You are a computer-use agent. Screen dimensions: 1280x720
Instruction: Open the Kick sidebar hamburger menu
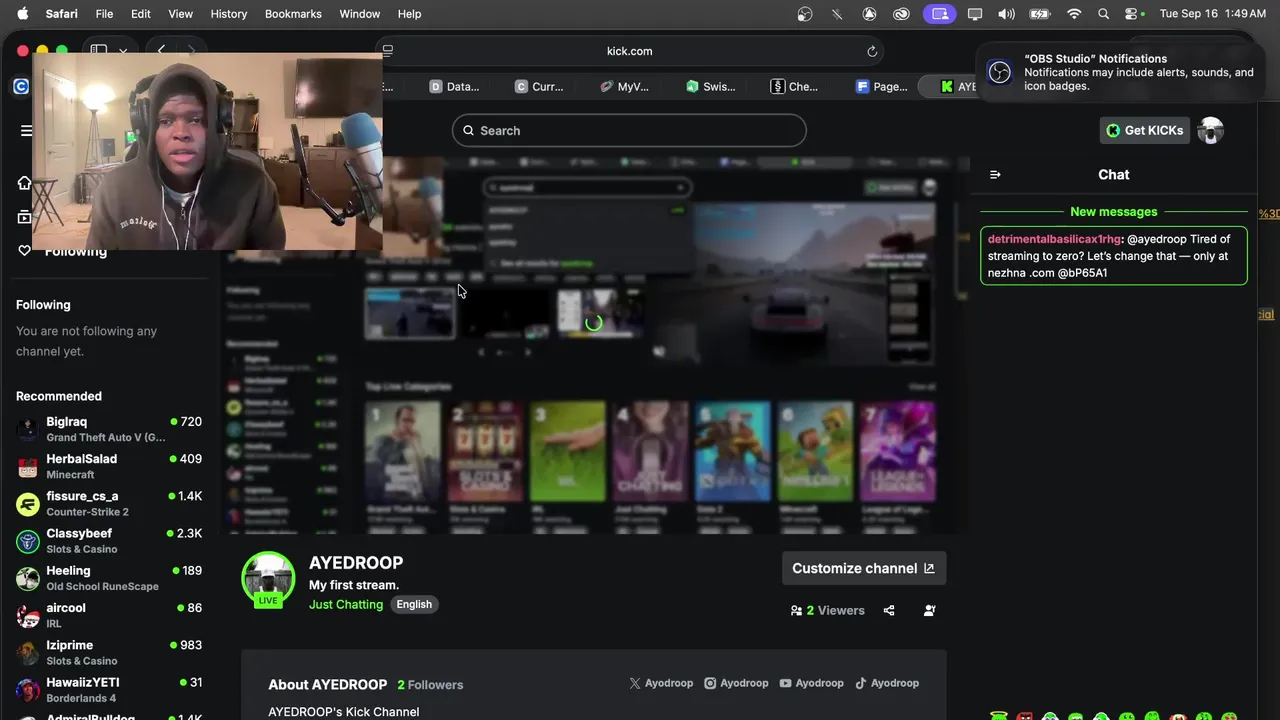coord(26,130)
